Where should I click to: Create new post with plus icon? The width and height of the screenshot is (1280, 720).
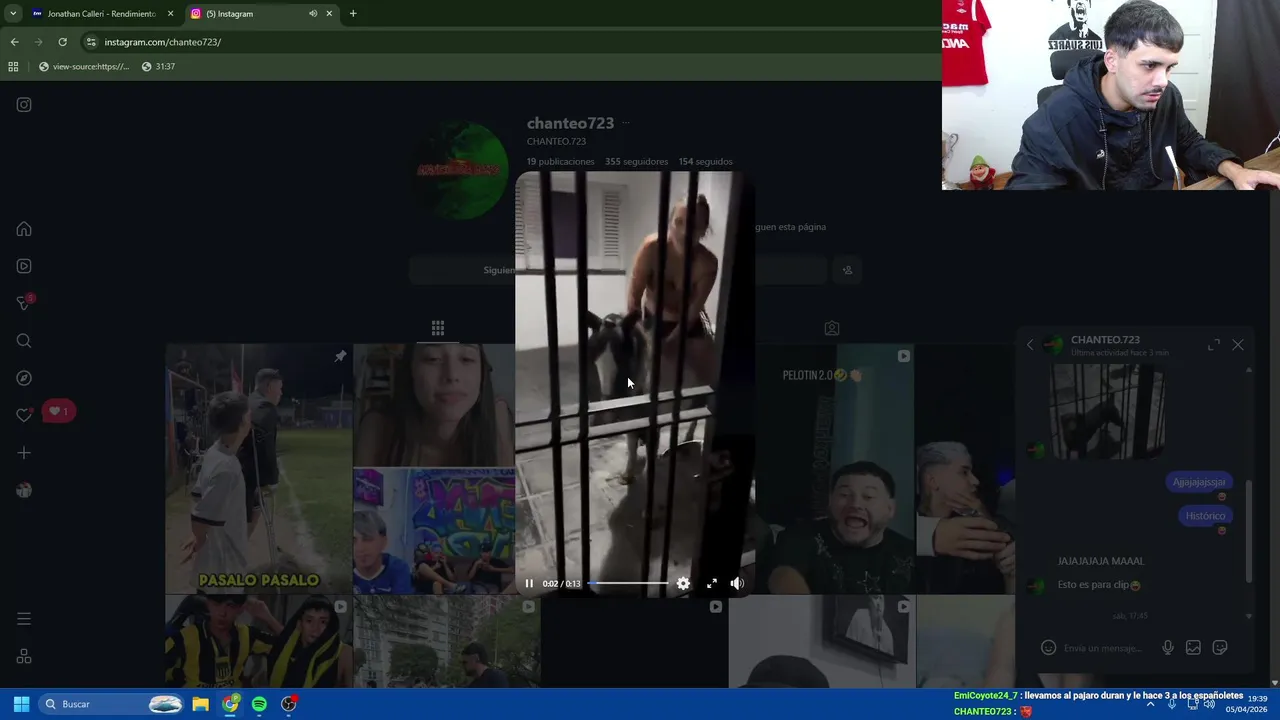24,453
